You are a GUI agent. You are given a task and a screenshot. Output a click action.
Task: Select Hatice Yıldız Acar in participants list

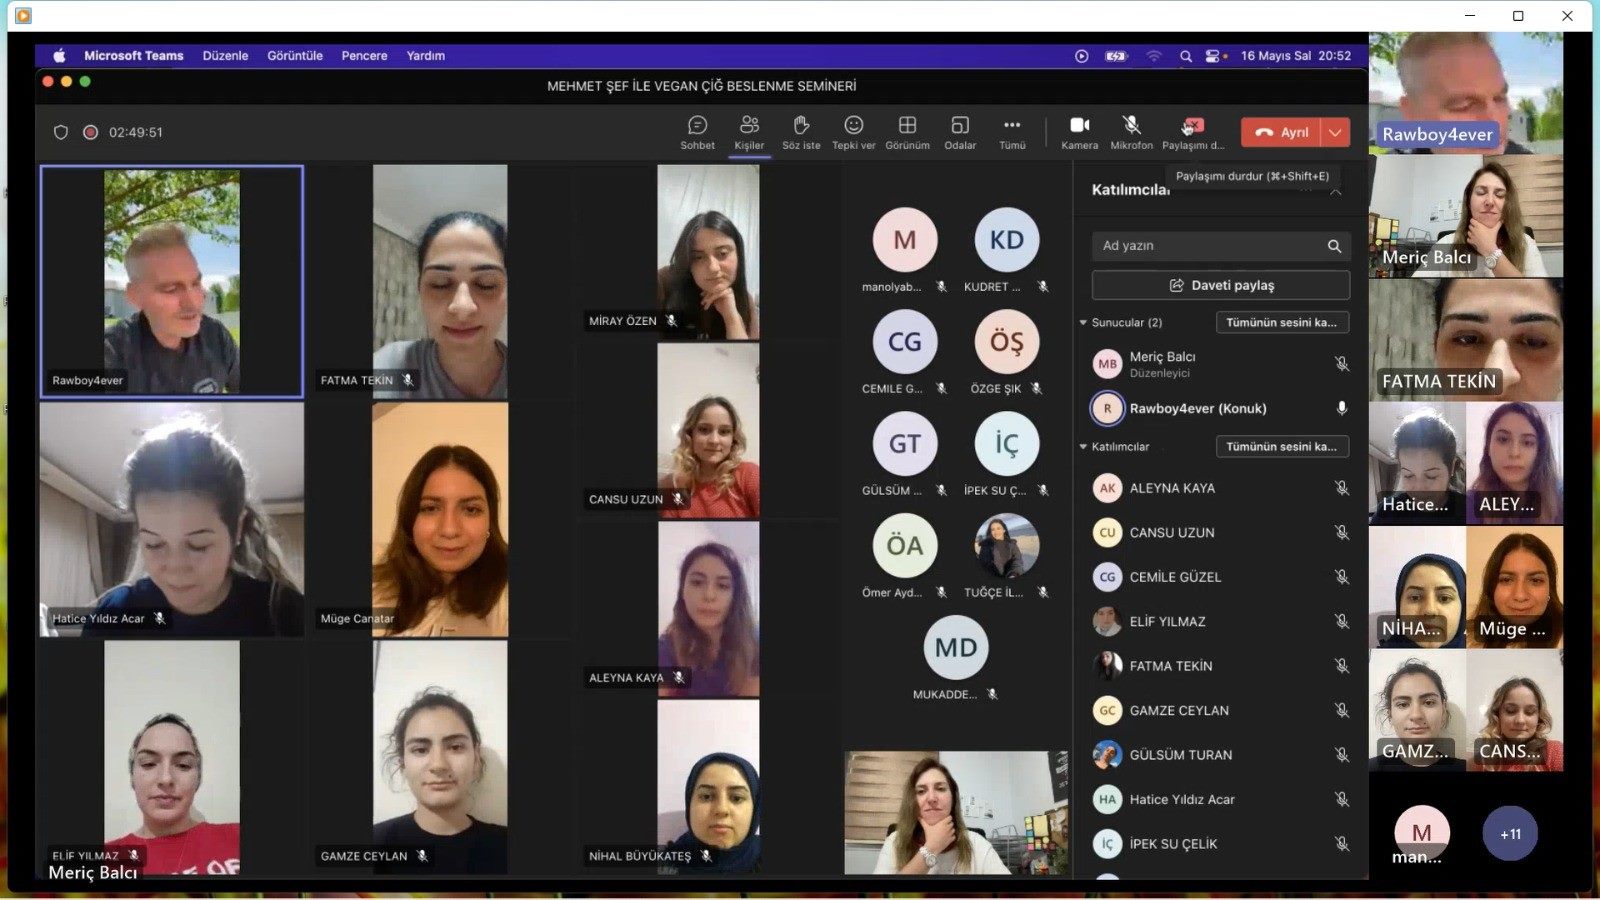1221,799
